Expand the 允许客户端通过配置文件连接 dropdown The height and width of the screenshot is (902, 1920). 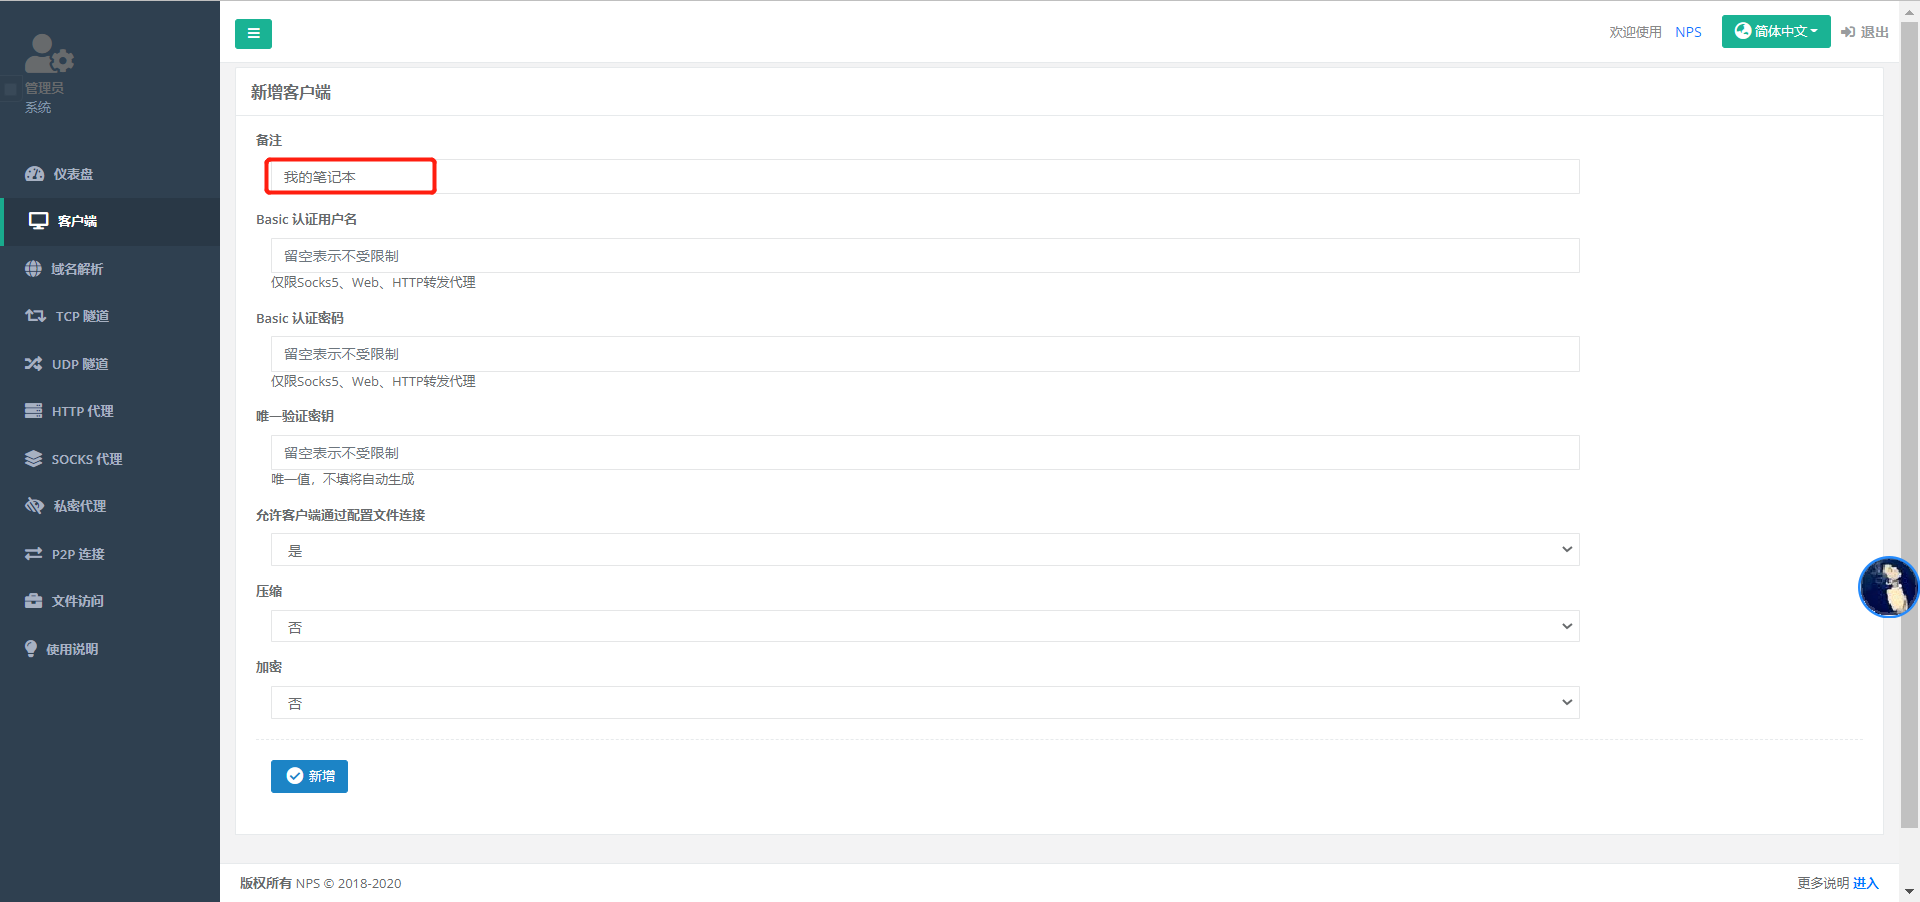pos(924,549)
